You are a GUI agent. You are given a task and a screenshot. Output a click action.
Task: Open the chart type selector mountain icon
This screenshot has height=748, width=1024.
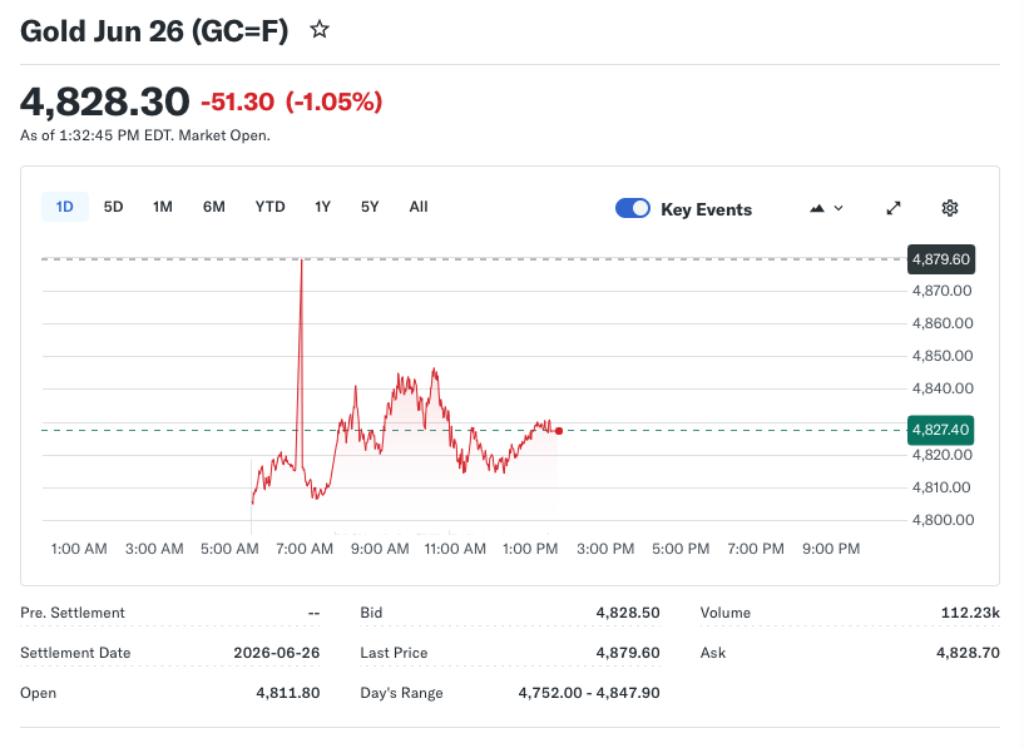(x=817, y=208)
